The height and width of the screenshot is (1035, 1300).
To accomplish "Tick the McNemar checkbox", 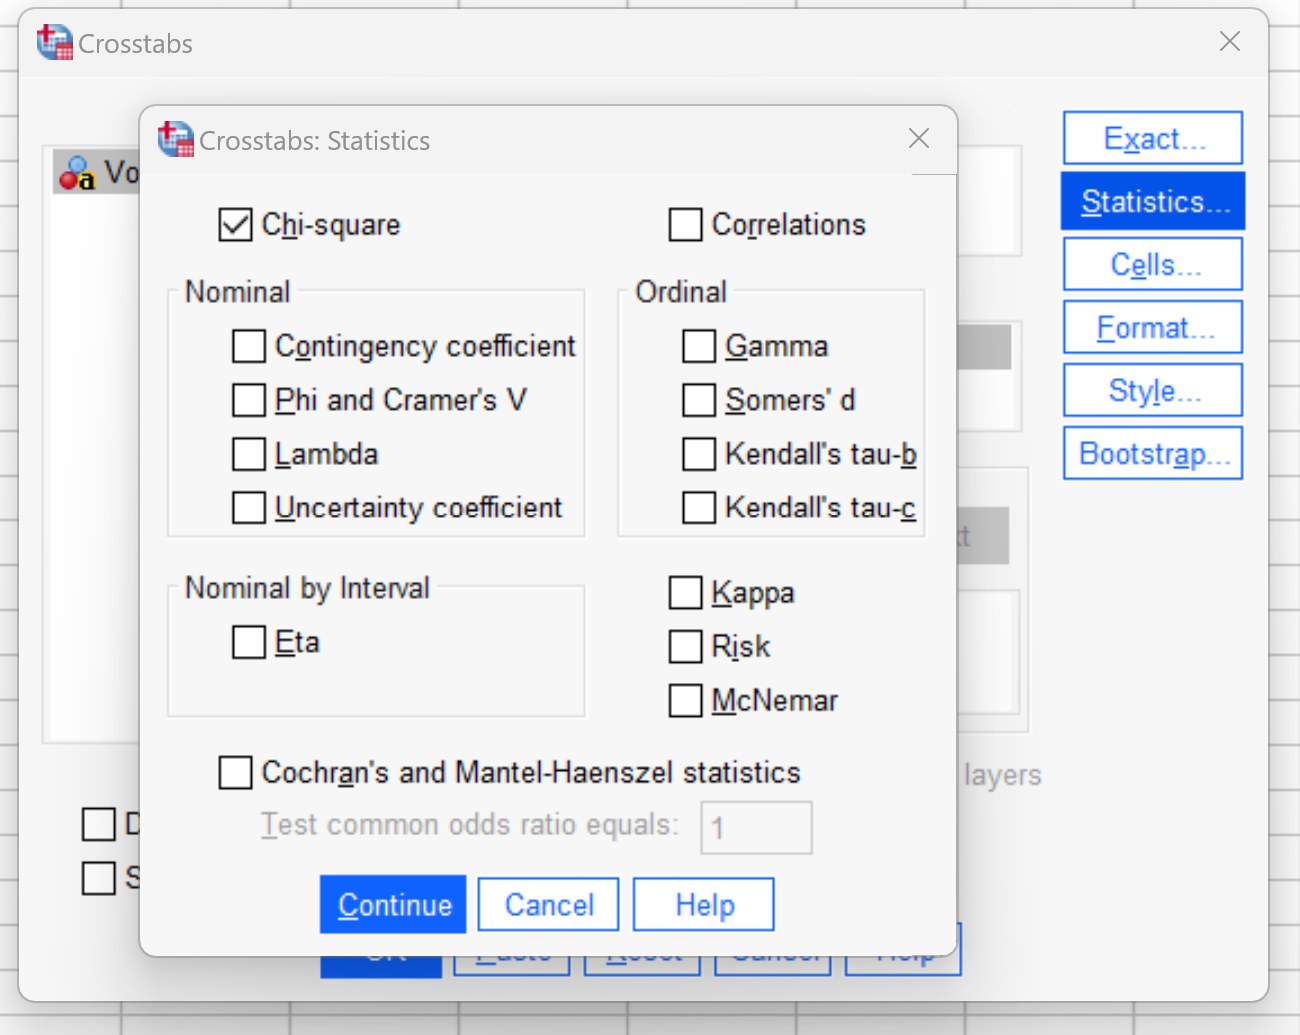I will click(x=685, y=700).
